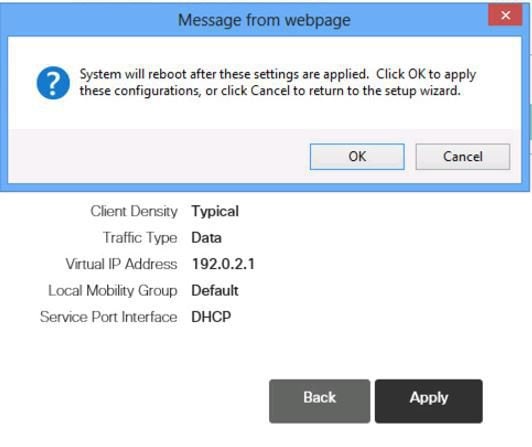The height and width of the screenshot is (447, 532).
Task: Click the Client Density label
Action: tap(134, 211)
